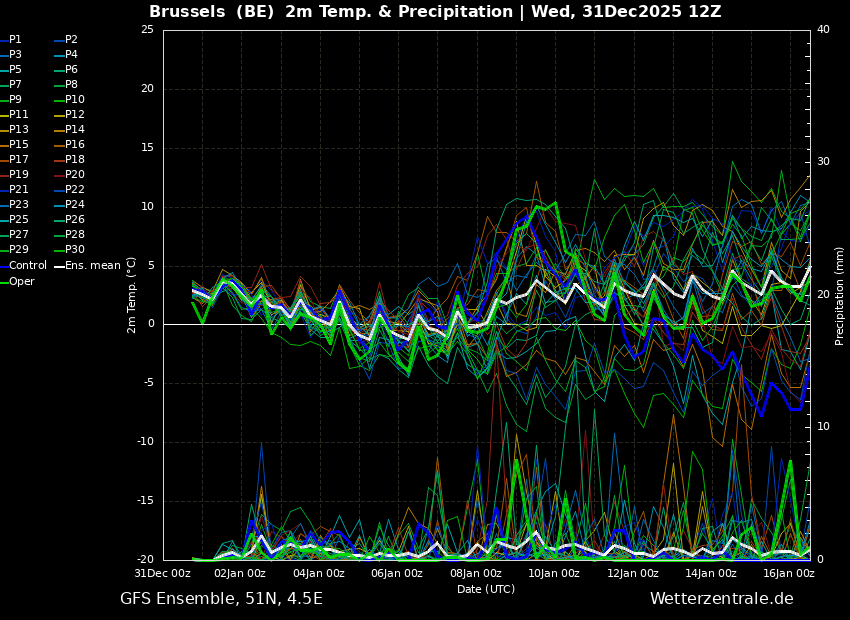Click the chart title Brussels (BE)

click(211, 11)
